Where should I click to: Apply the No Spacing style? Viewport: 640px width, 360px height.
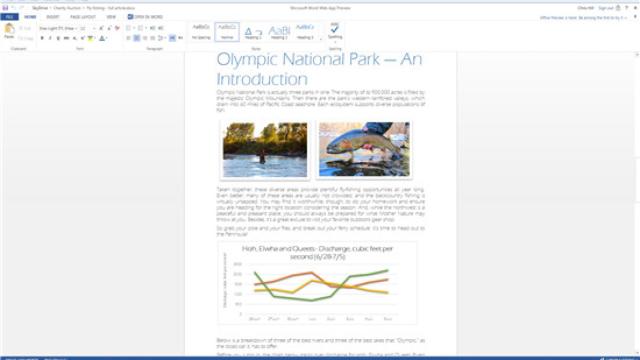(201, 32)
